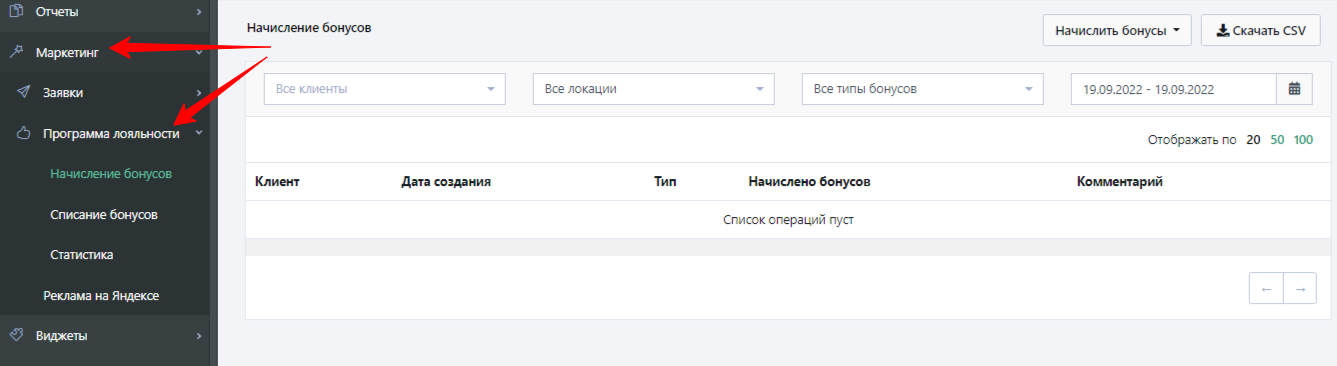
Task: Click the thumbs-up icon beside Программа лояльности
Action: tap(23, 133)
